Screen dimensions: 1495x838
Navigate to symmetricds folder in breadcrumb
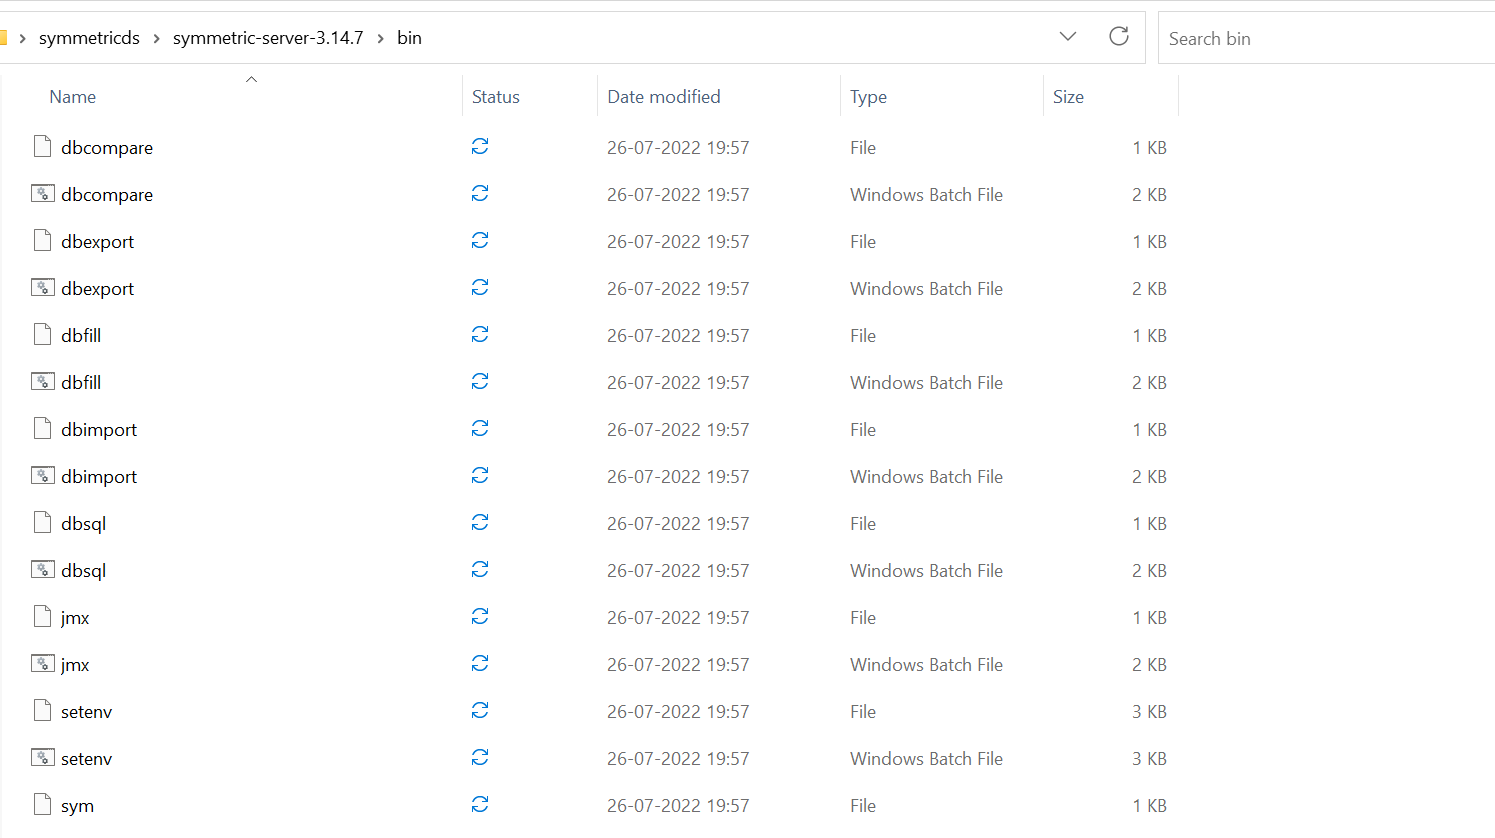click(89, 38)
